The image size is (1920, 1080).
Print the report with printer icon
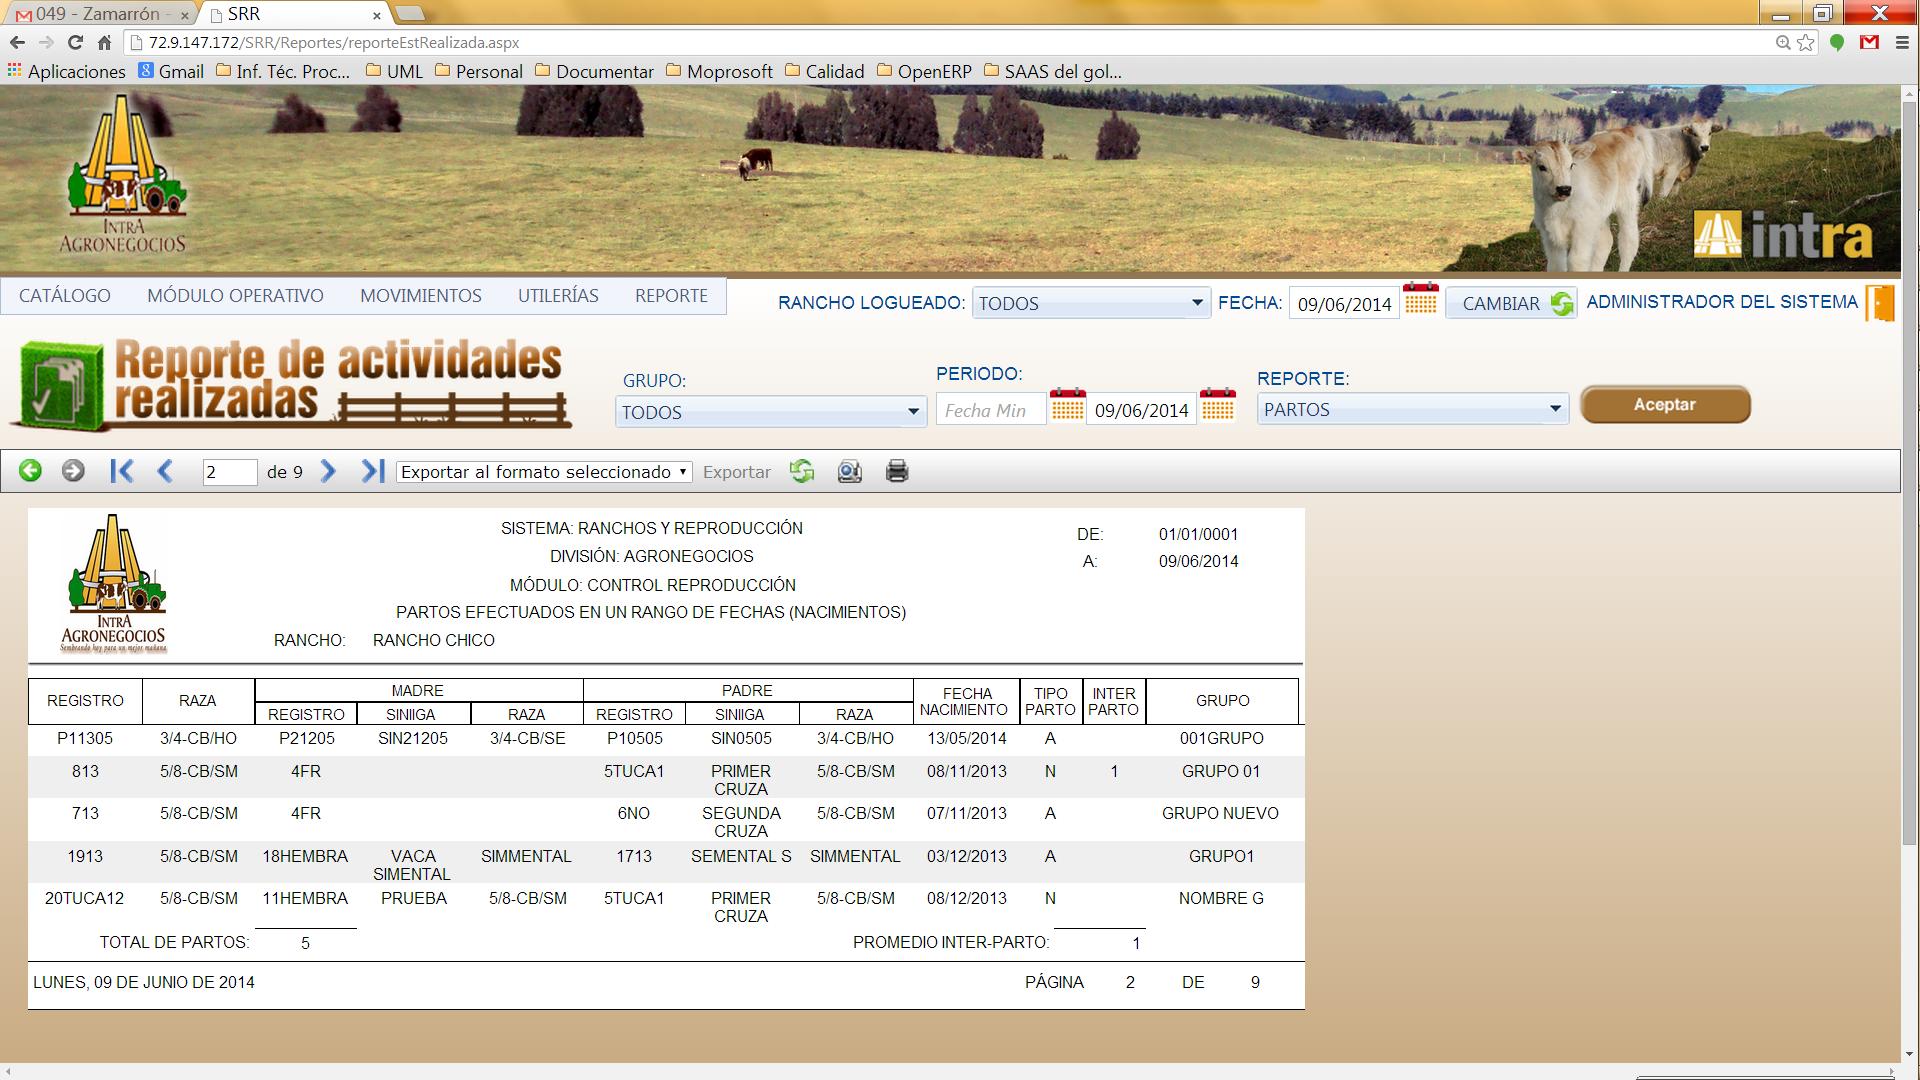click(897, 471)
